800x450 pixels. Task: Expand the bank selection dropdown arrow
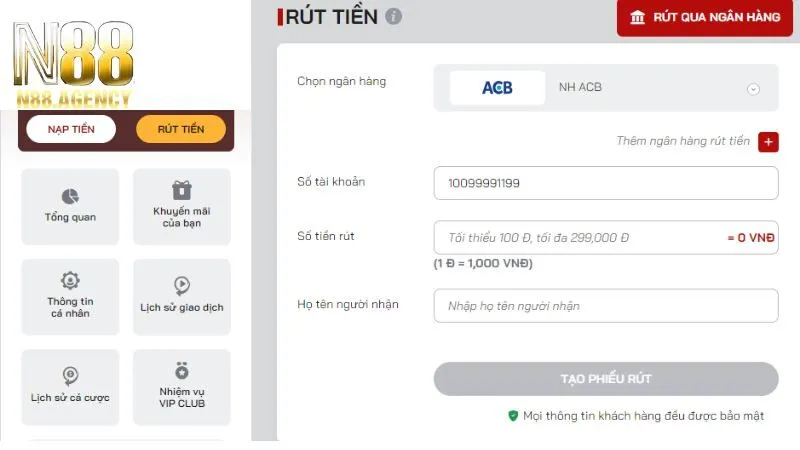click(x=754, y=88)
